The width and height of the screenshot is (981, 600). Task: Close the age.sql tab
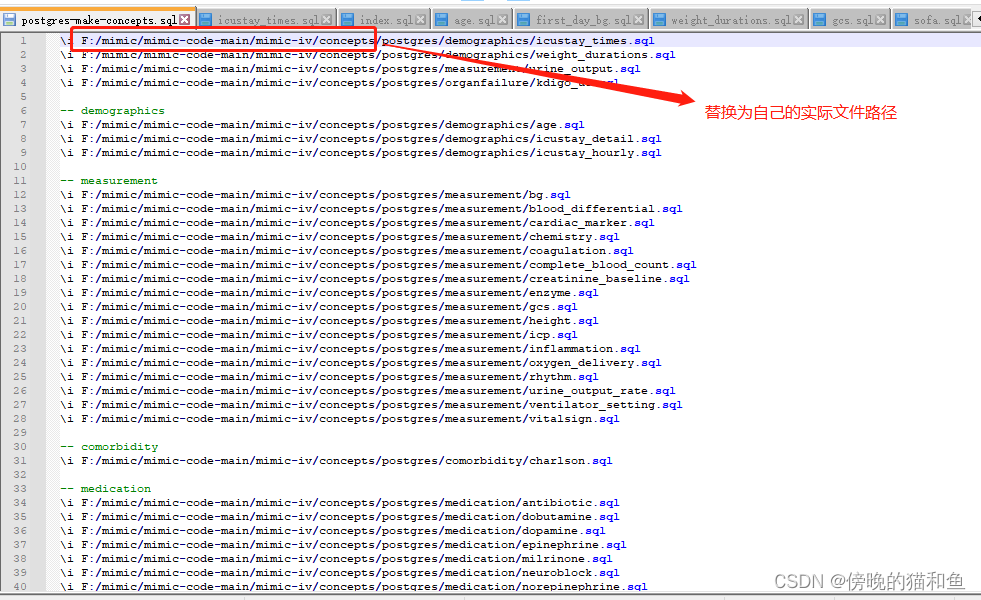(x=502, y=20)
